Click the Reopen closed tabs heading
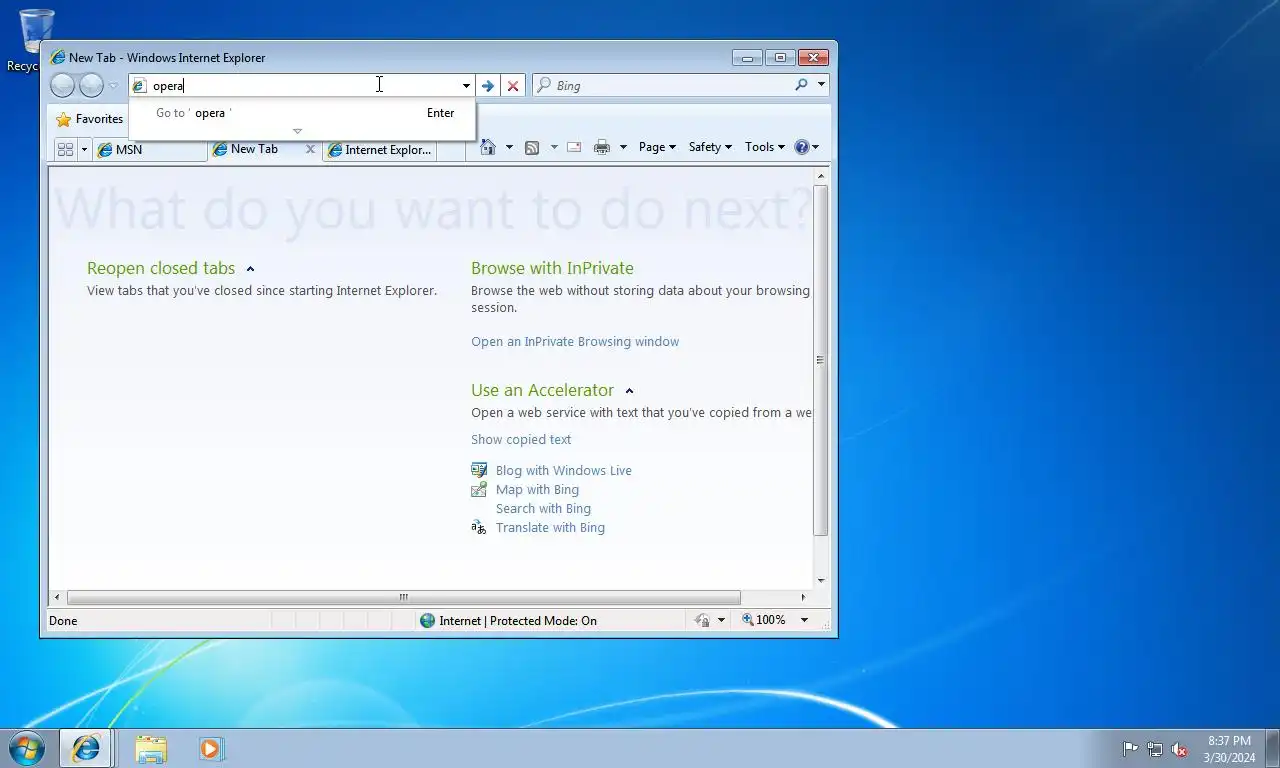The height and width of the screenshot is (768, 1280). [x=161, y=268]
